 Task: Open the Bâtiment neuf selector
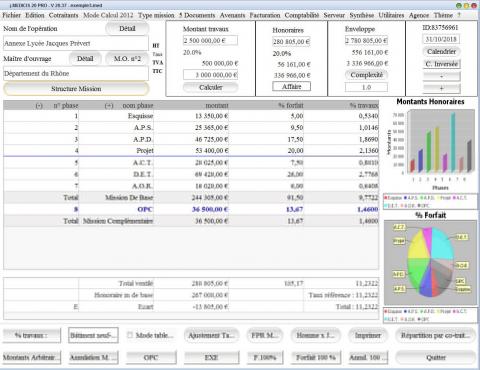coord(93,335)
